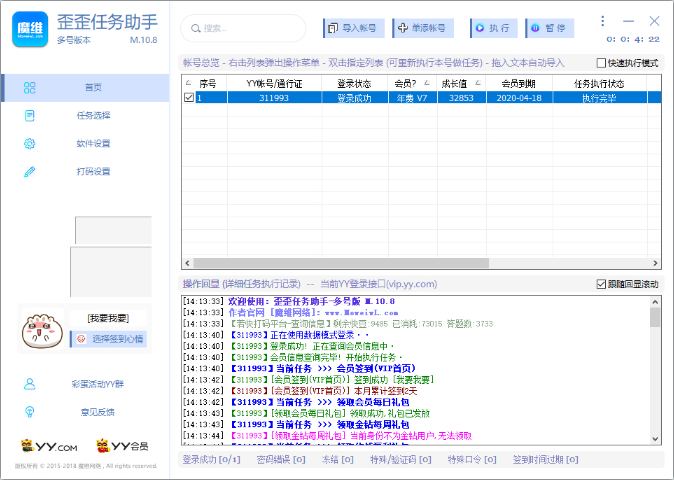Viewport: 674px width, 480px height.
Task: Click table scroll-right arrow
Action: click(655, 263)
